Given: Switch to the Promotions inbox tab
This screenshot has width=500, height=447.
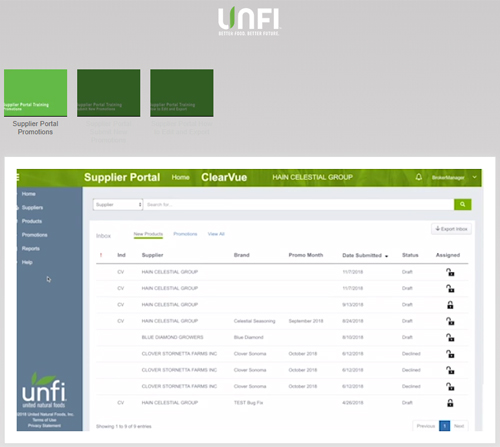Looking at the screenshot, I should click(x=185, y=234).
